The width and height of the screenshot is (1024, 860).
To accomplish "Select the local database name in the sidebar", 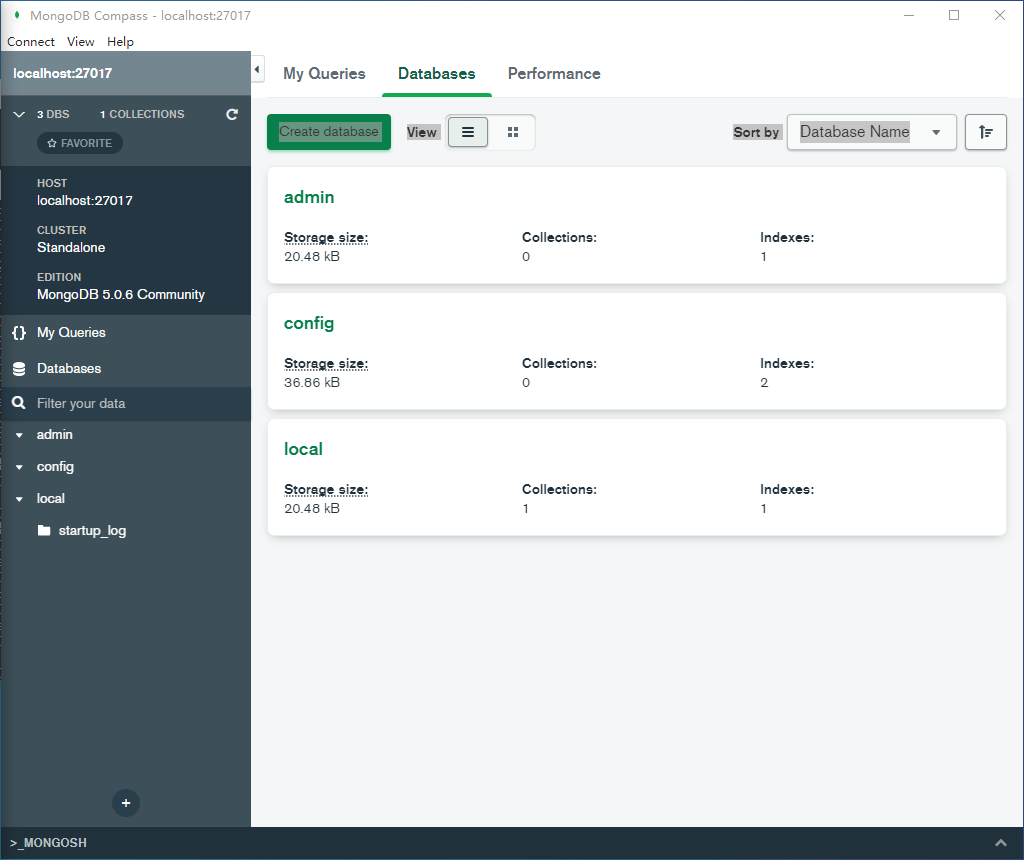I will 50,499.
